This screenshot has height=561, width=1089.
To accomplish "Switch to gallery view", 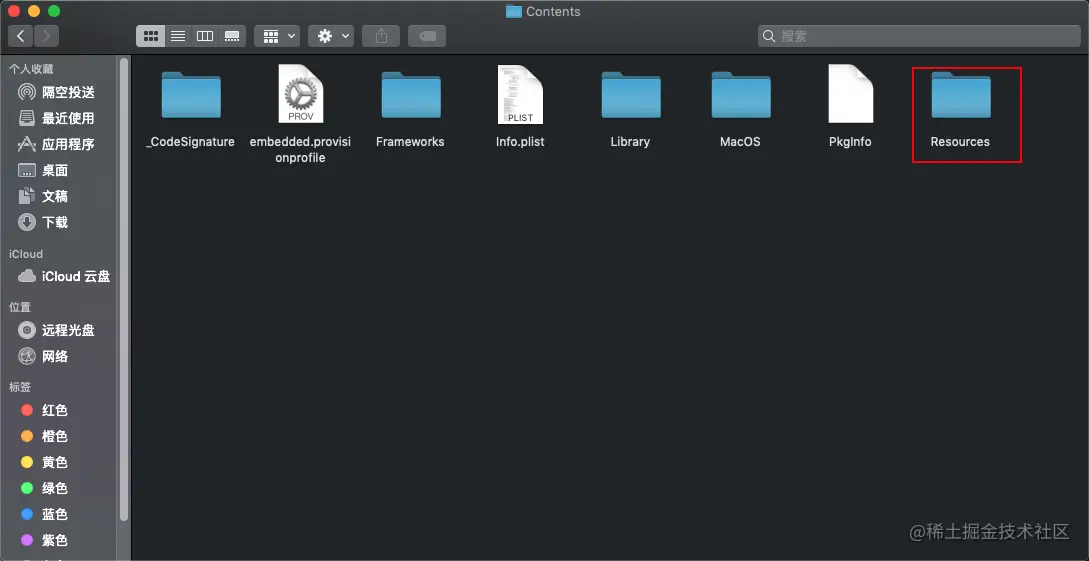I will [x=232, y=36].
